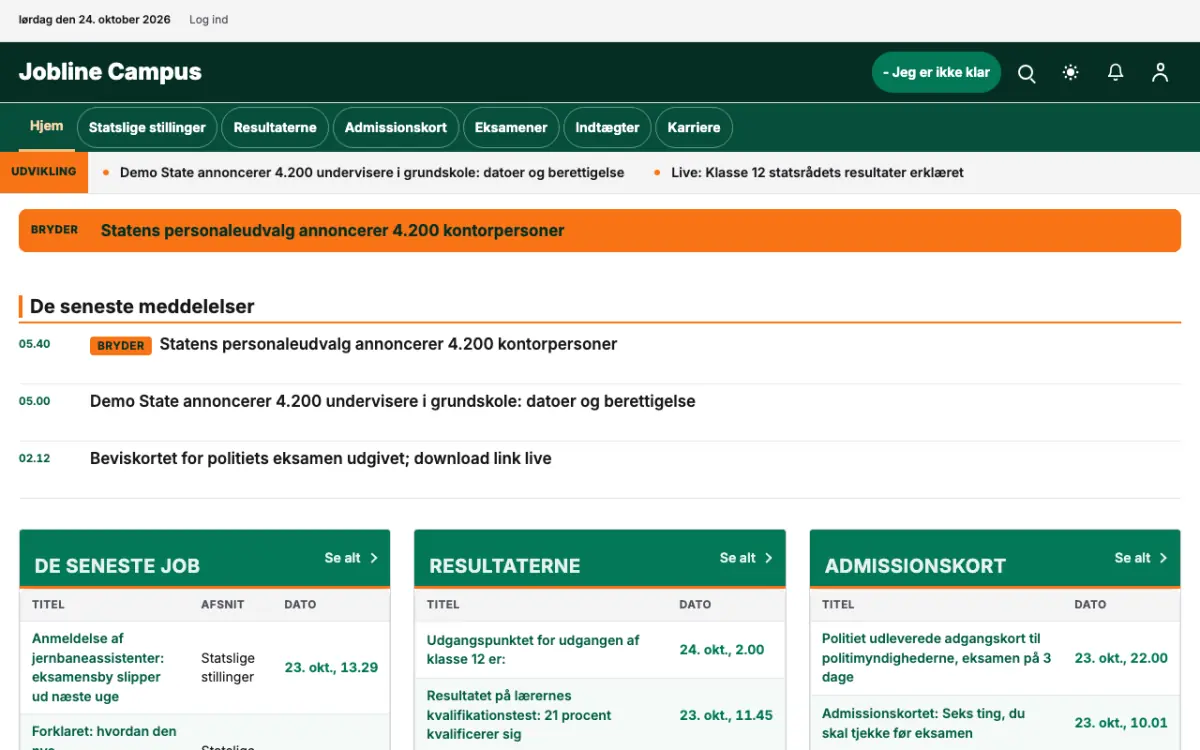
Task: Open orange breaking banner about kontorpersoner
Action: click(x=600, y=230)
